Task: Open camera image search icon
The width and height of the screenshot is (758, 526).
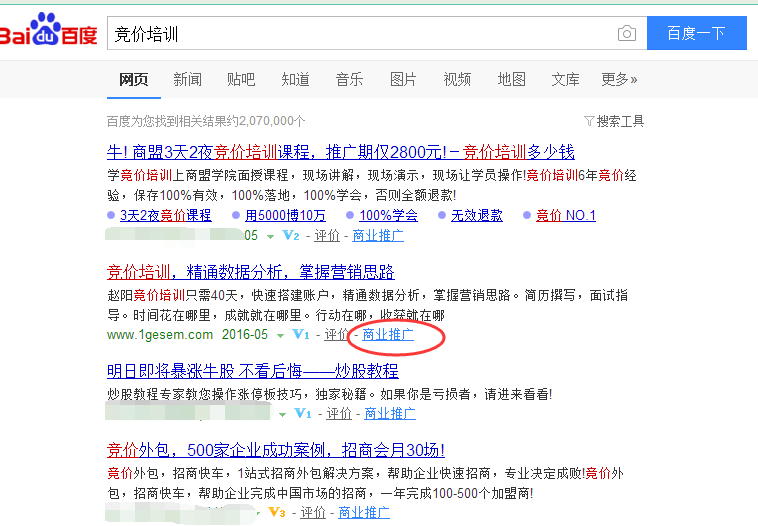Action: point(627,33)
